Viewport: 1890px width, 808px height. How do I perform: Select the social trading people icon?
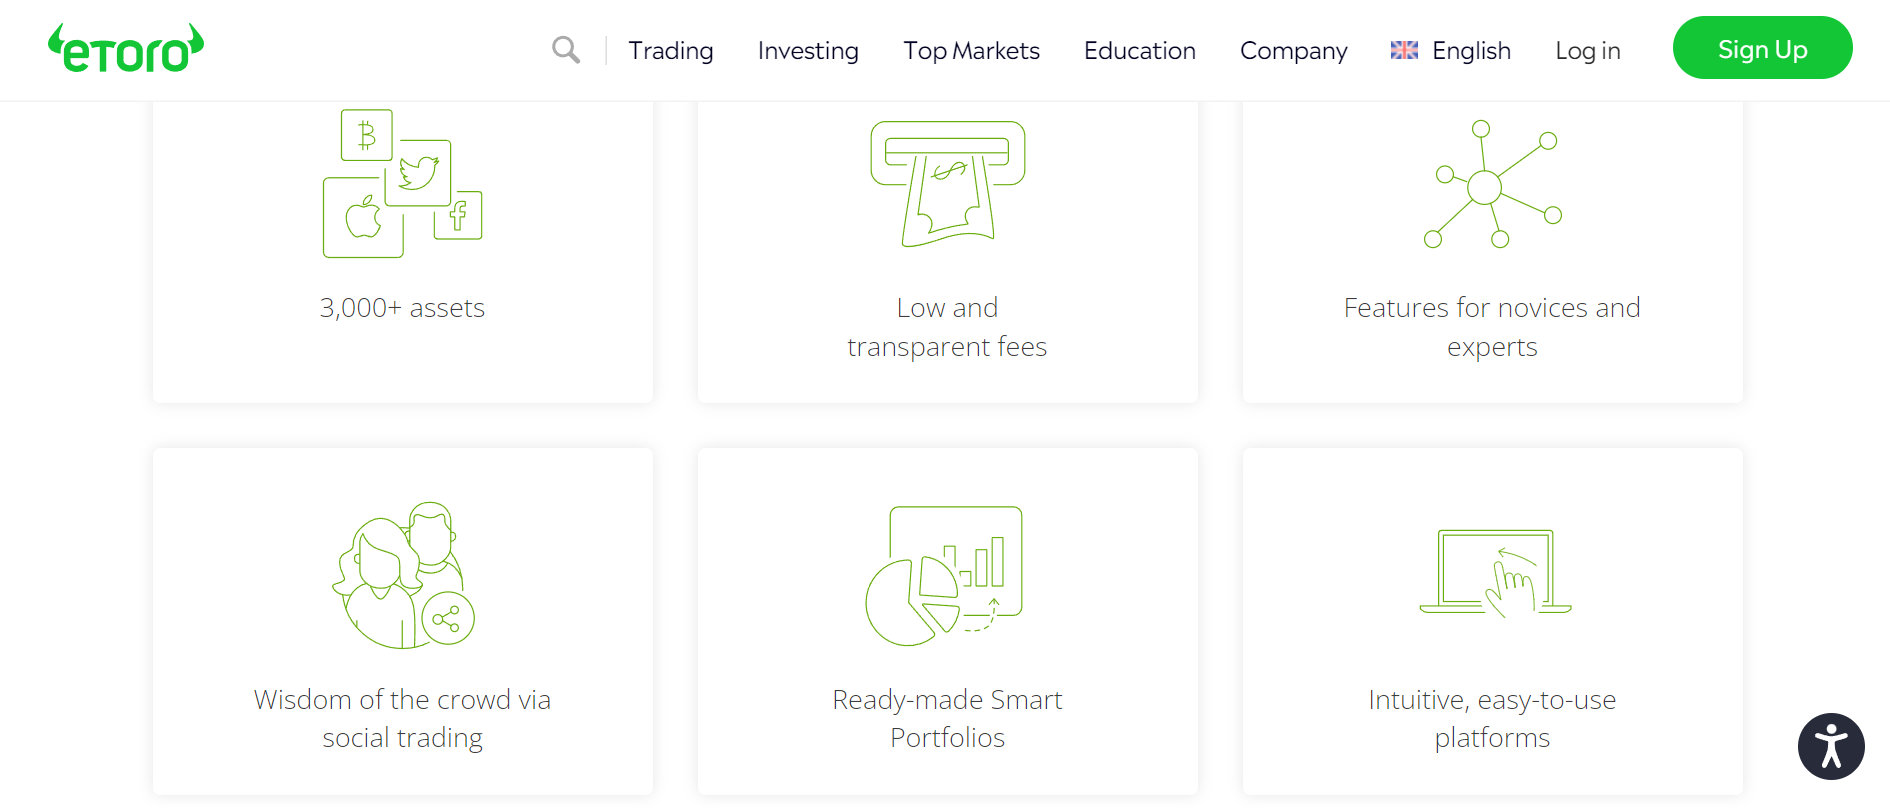tap(400, 575)
